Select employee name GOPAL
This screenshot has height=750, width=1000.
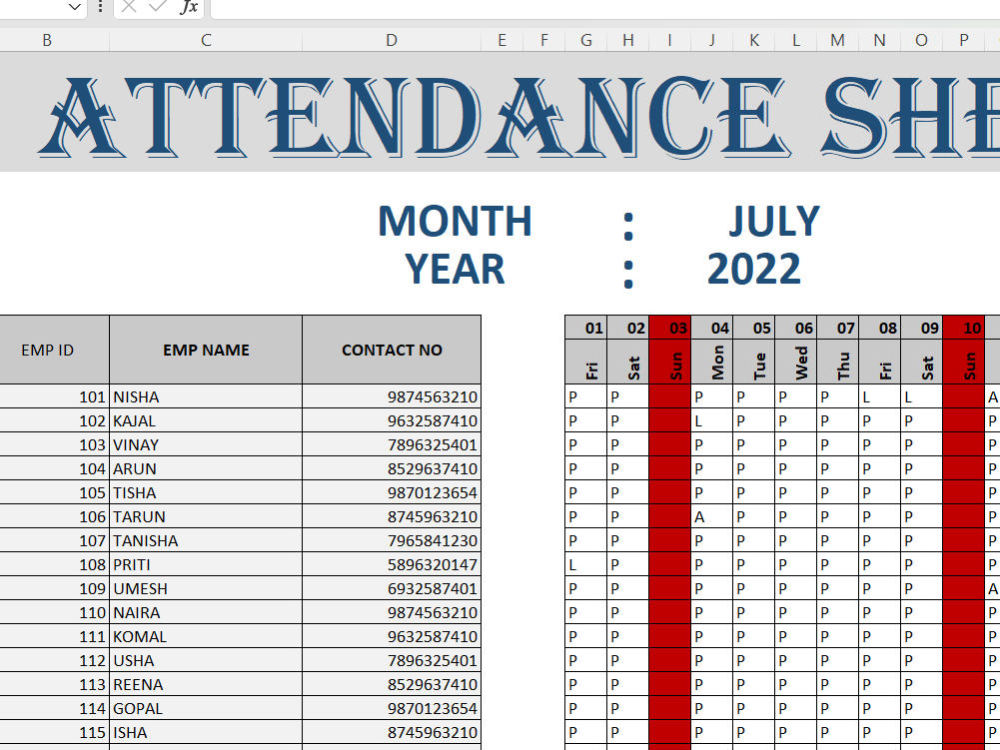pyautogui.click(x=206, y=708)
